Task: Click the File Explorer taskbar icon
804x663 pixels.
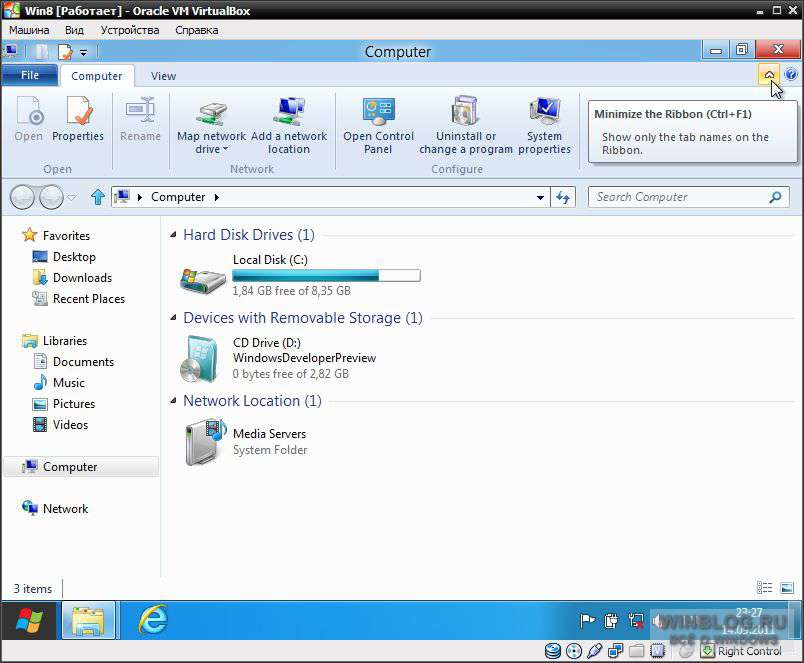Action: click(88, 620)
